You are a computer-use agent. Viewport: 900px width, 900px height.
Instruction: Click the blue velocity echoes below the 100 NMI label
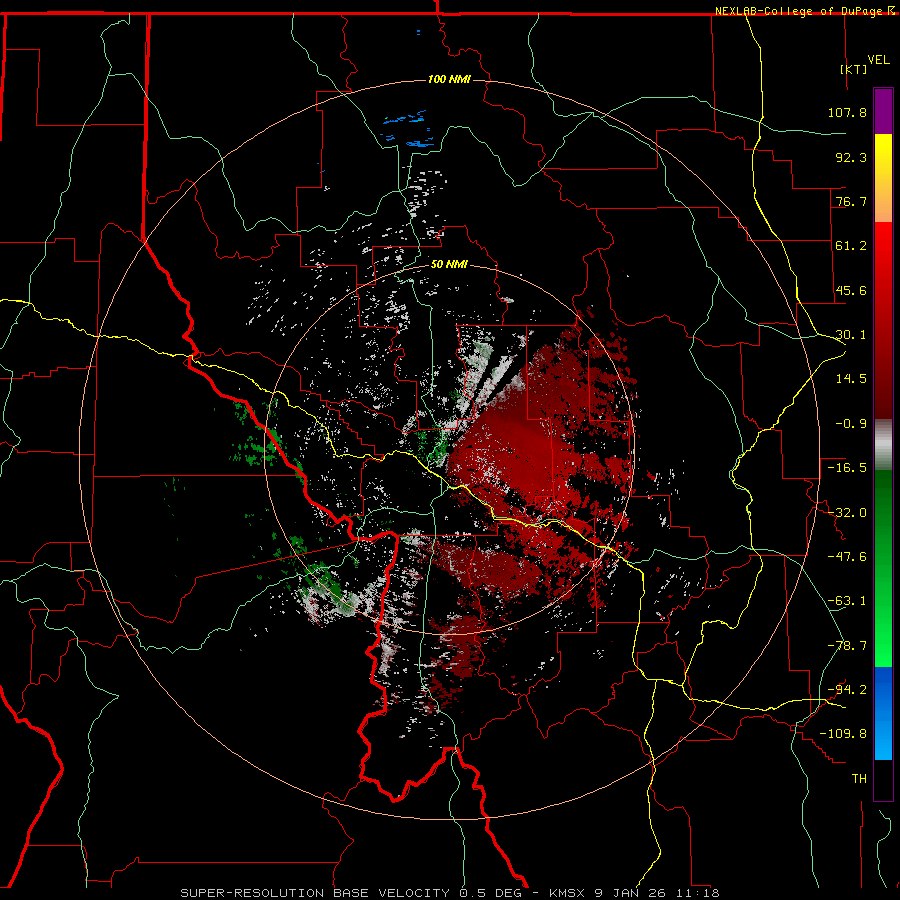point(409,129)
